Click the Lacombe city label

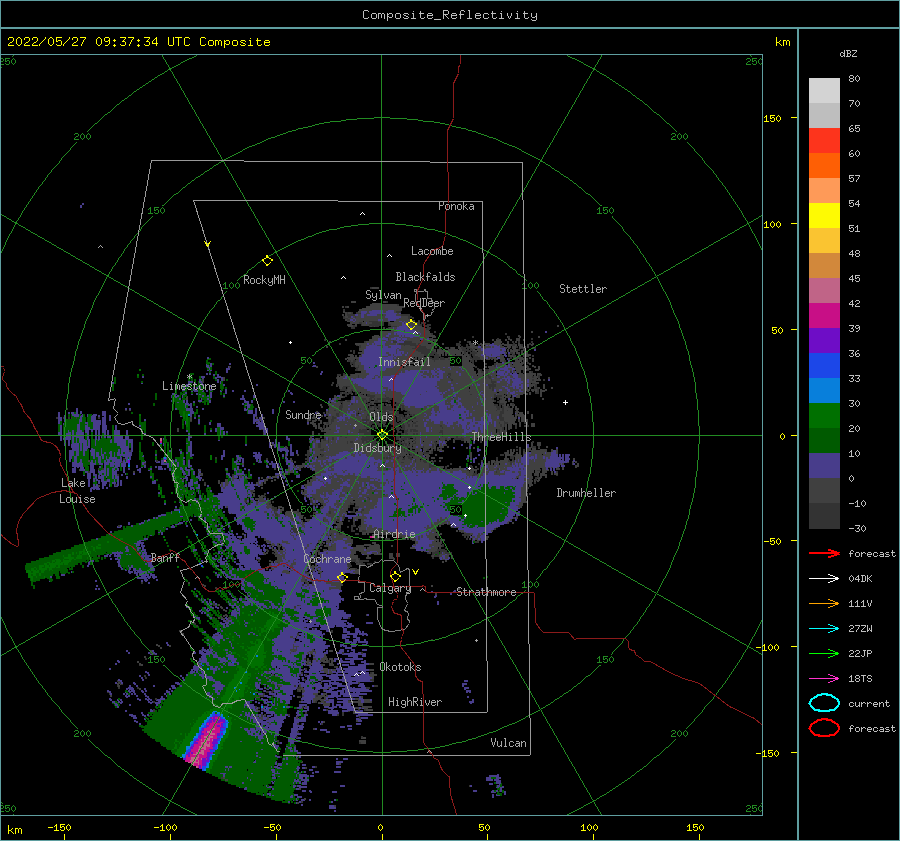click(432, 251)
